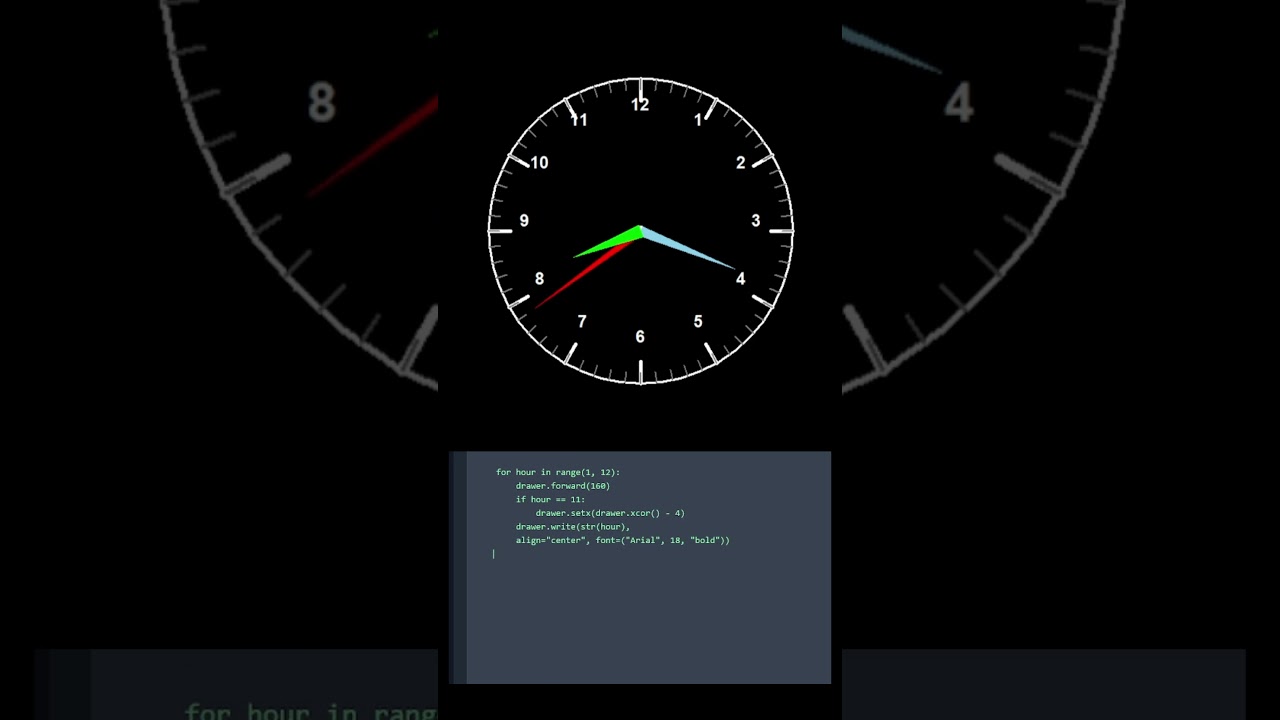Click the blurred large 8 in left background
Image resolution: width=1280 pixels, height=720 pixels.
pos(321,103)
